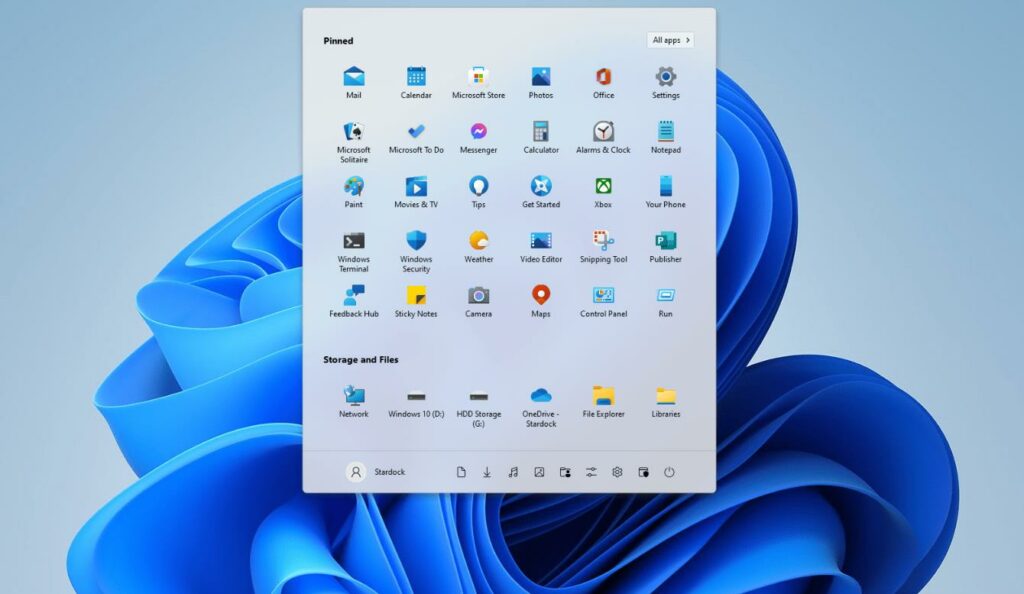Image resolution: width=1024 pixels, height=594 pixels.
Task: Launch Office from pinned apps
Action: click(x=603, y=83)
